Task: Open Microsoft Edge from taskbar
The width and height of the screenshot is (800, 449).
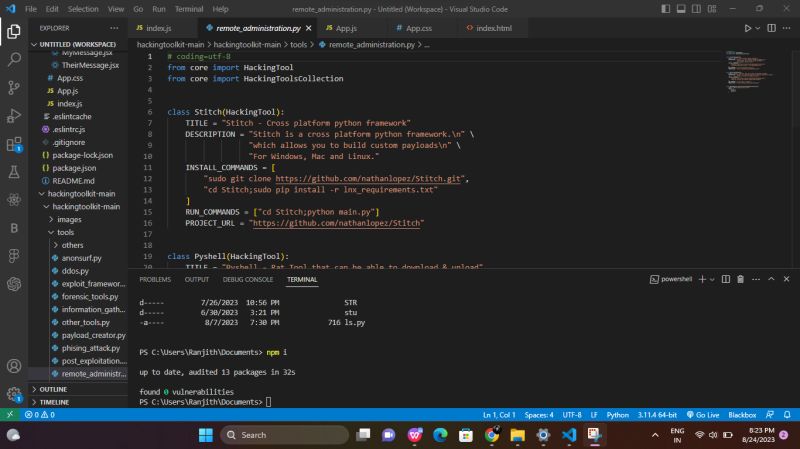Action: click(440, 435)
